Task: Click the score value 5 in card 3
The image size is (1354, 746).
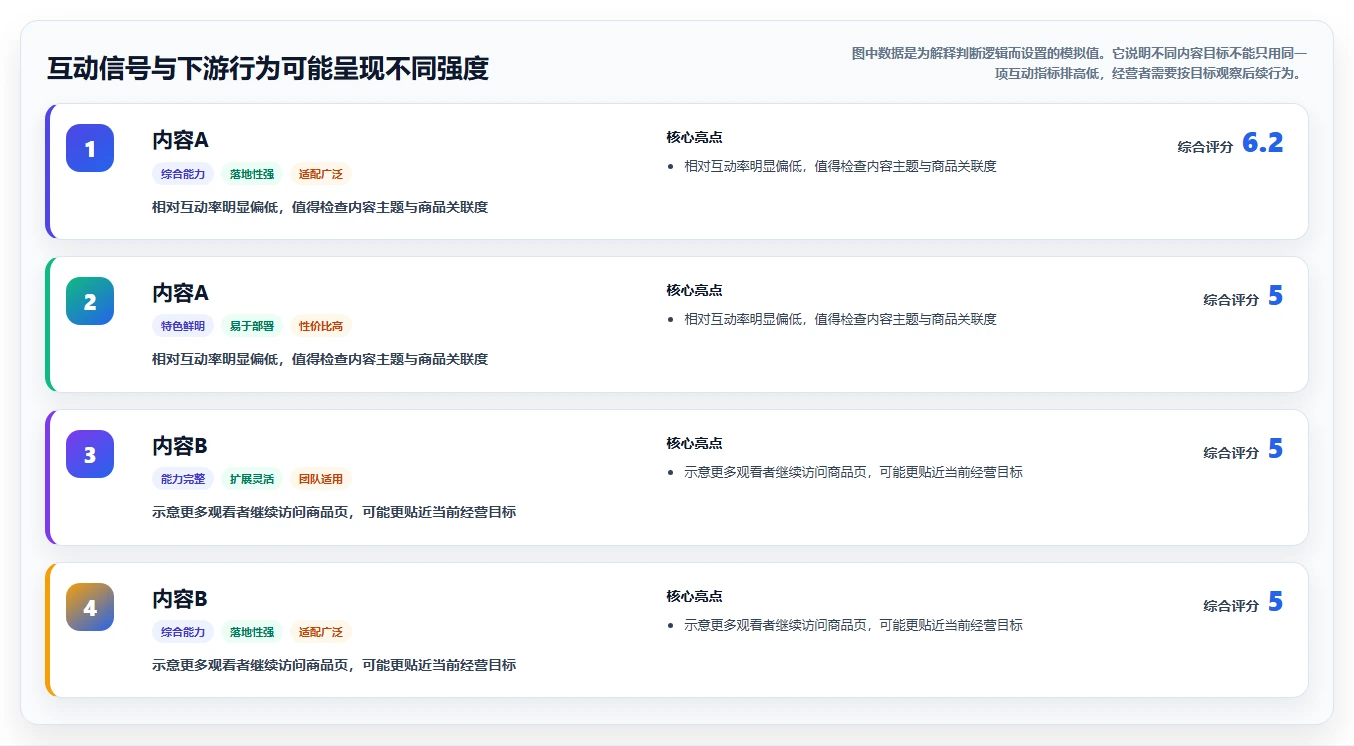Action: pos(1275,449)
